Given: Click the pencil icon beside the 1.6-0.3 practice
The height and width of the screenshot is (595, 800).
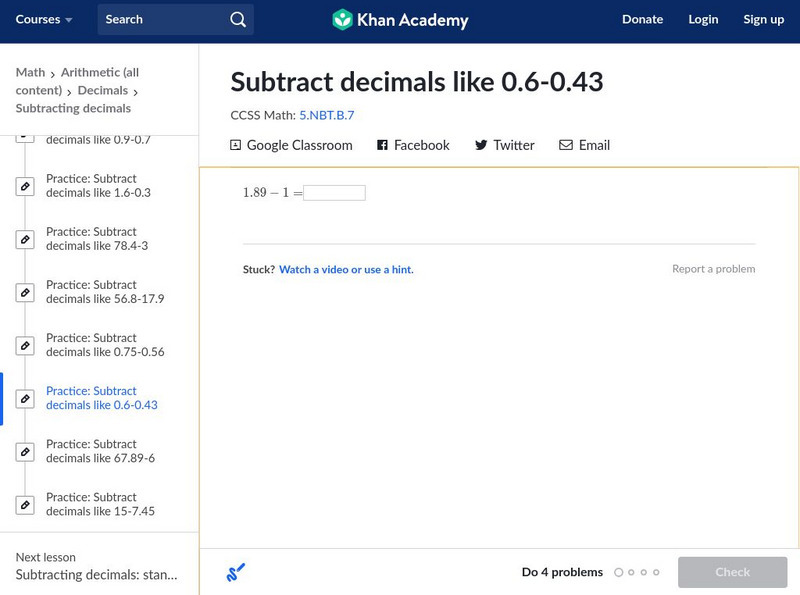Looking at the screenshot, I should click(x=25, y=187).
